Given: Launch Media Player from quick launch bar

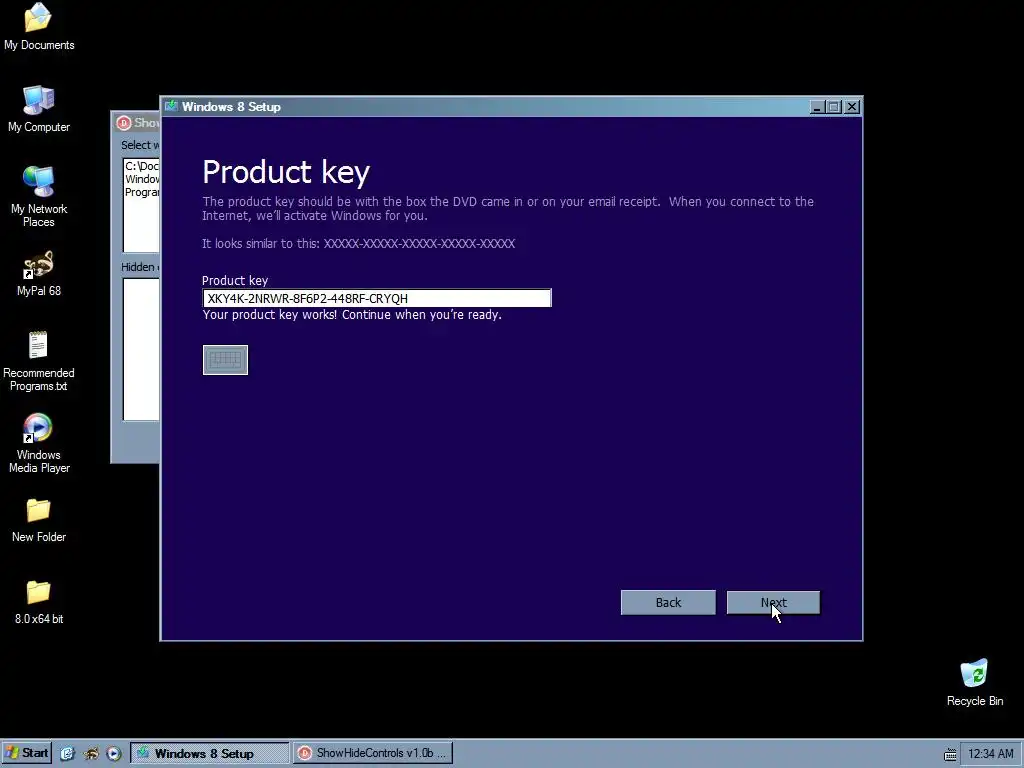Looking at the screenshot, I should coord(114,754).
